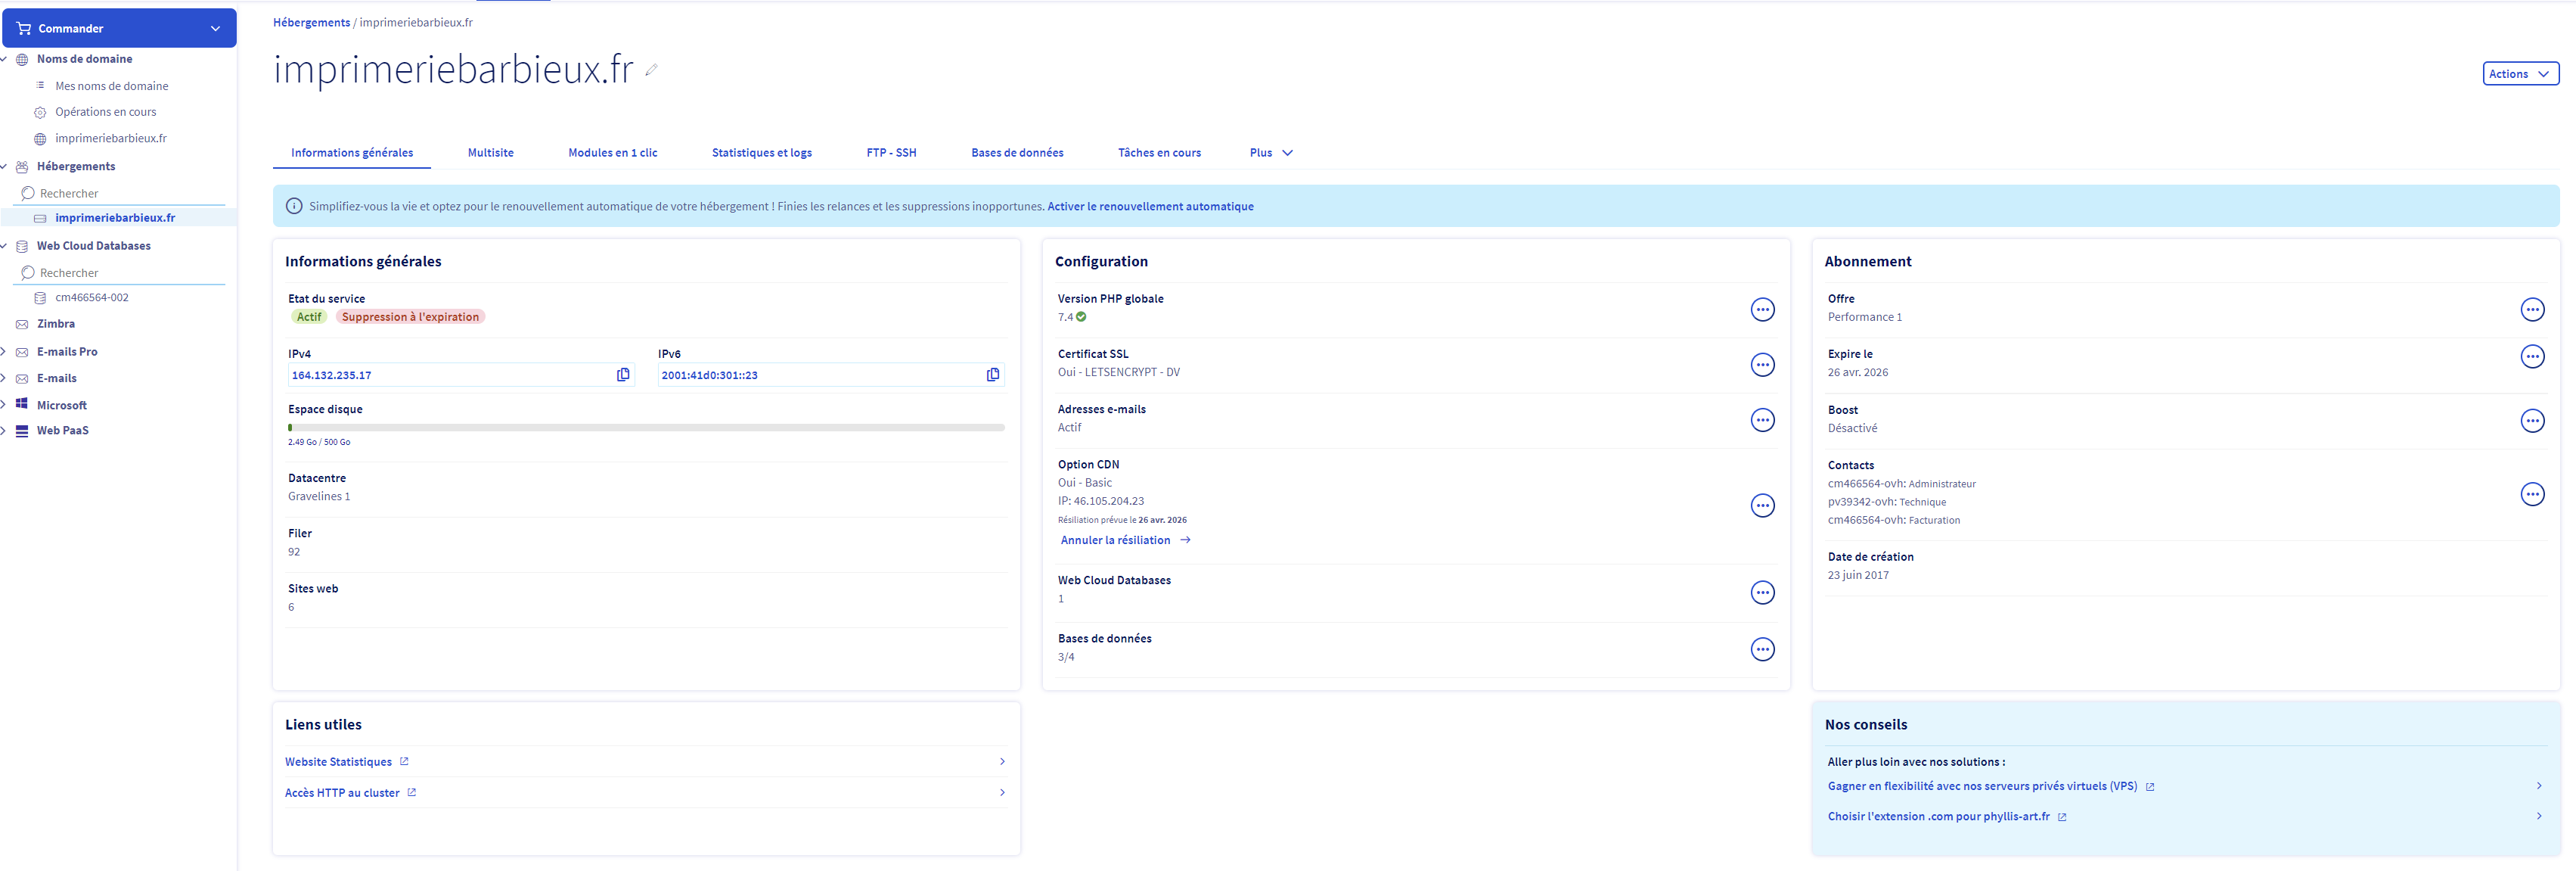Viewport: 2576px width, 871px height.
Task: Copy the IPv4 address to clipboard
Action: tap(623, 375)
